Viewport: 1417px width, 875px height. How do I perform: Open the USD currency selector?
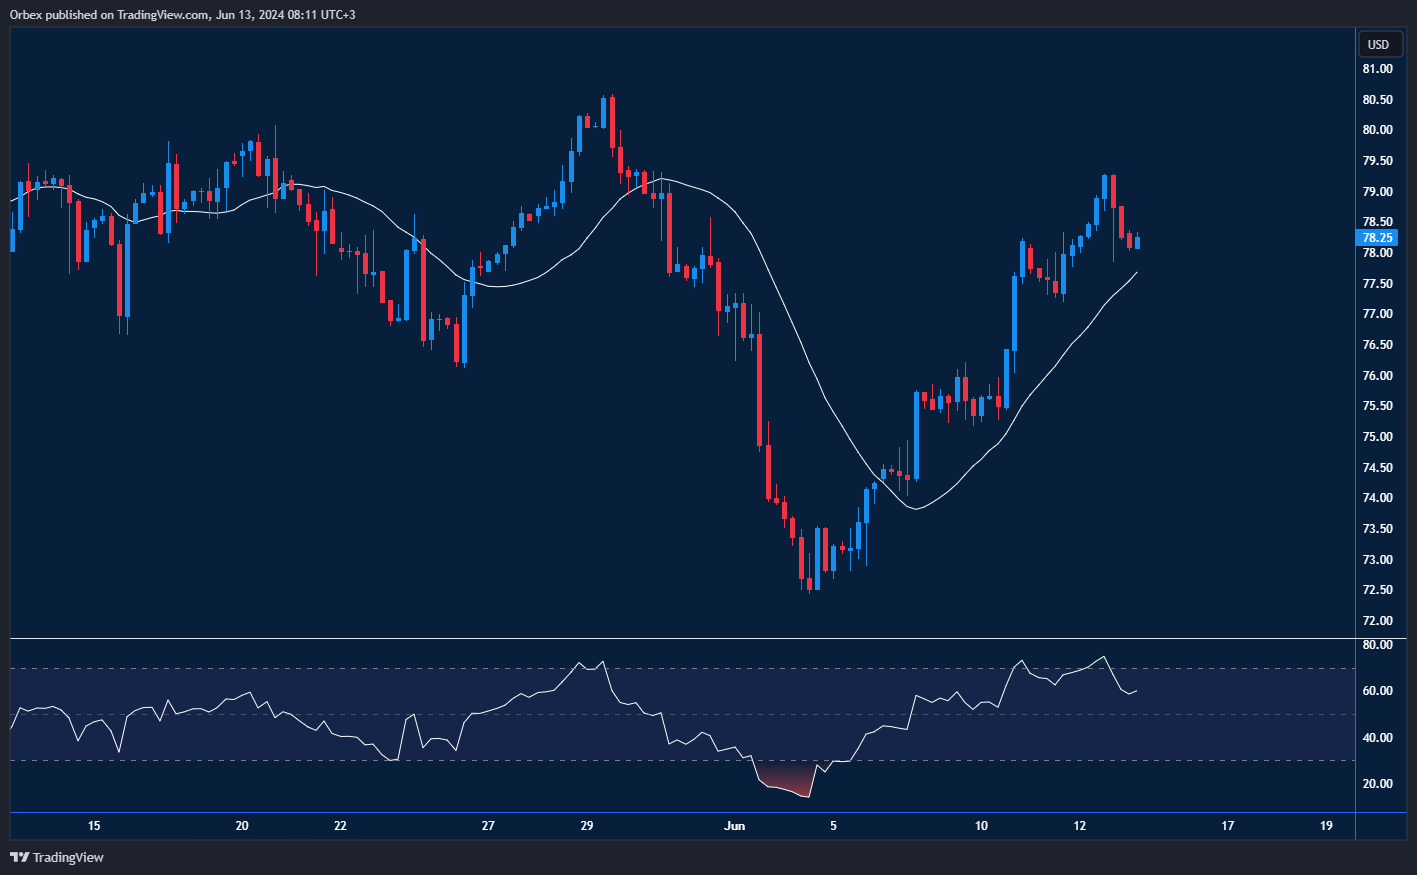1378,45
